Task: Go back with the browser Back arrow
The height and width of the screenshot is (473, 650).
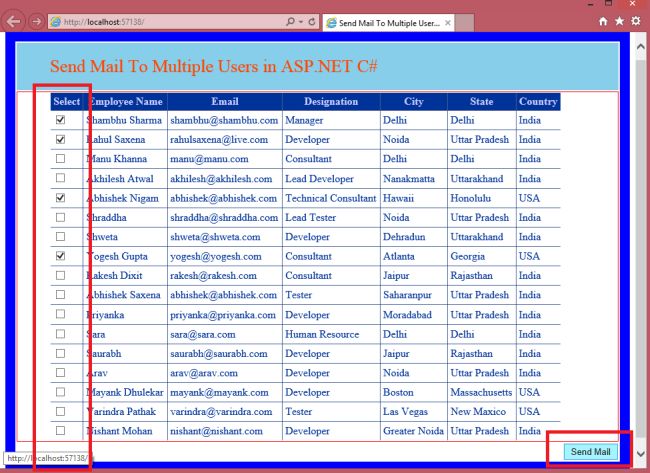Action: pos(14,22)
